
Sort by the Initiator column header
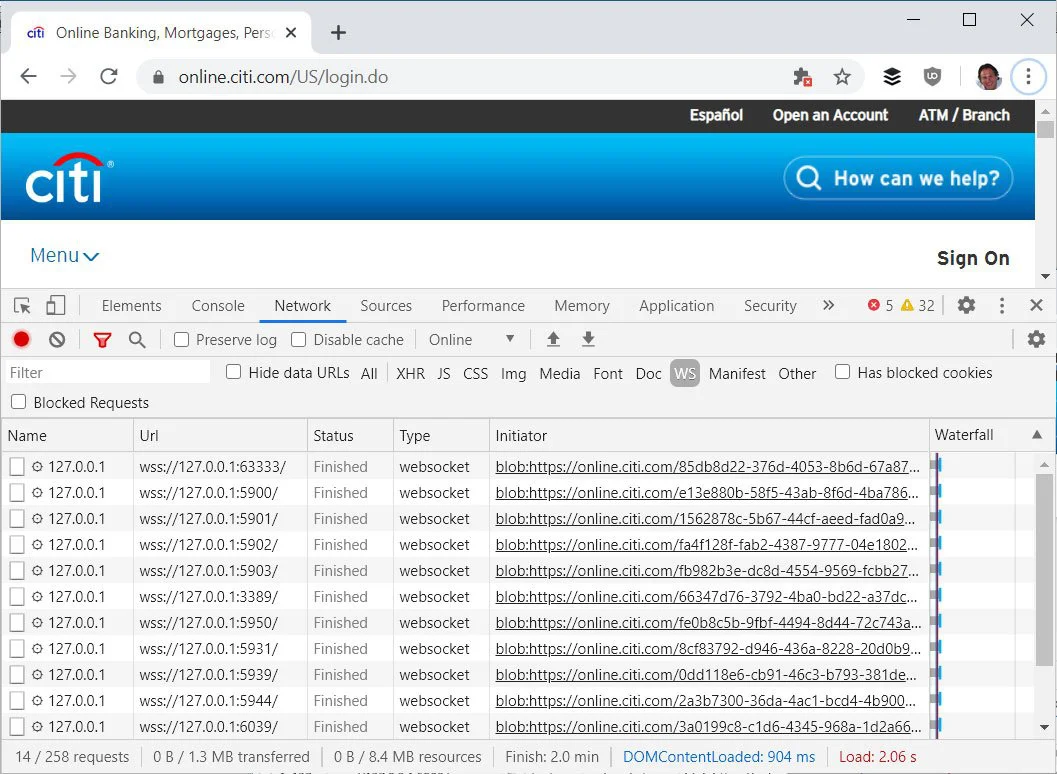point(708,435)
